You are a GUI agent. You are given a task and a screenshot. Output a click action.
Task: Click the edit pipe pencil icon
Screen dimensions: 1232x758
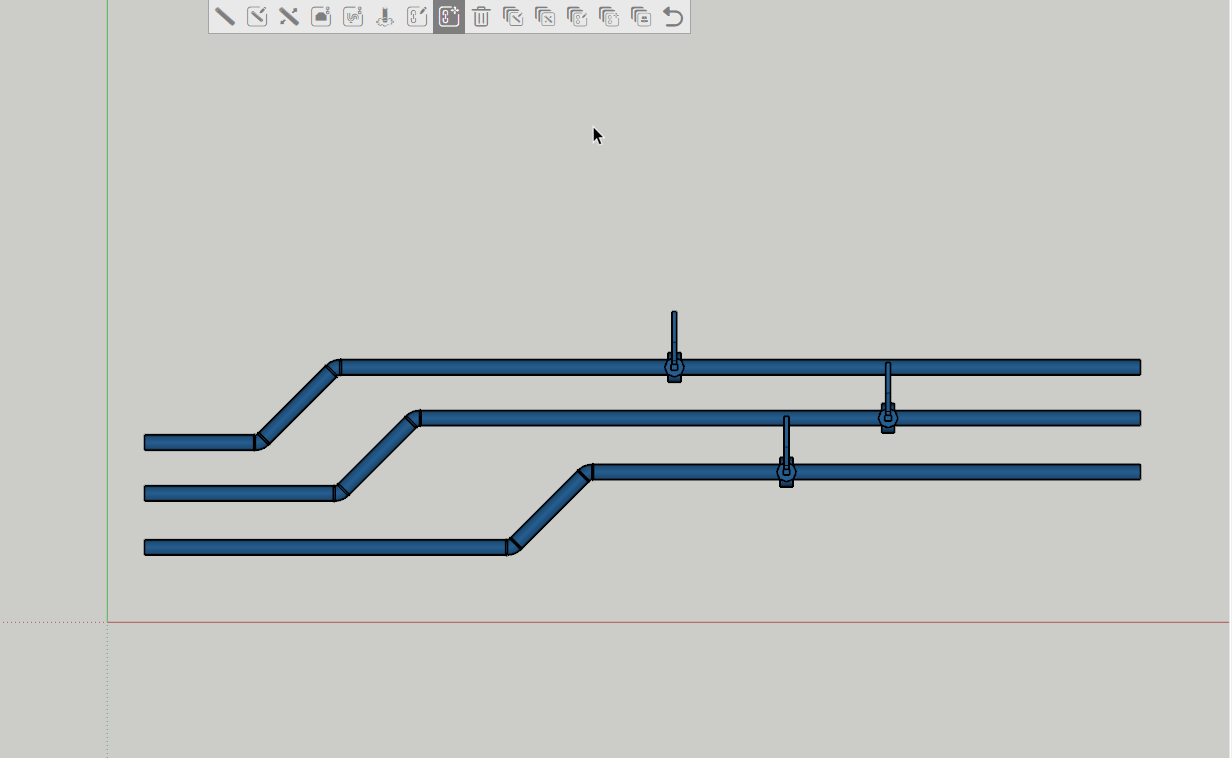tap(257, 17)
